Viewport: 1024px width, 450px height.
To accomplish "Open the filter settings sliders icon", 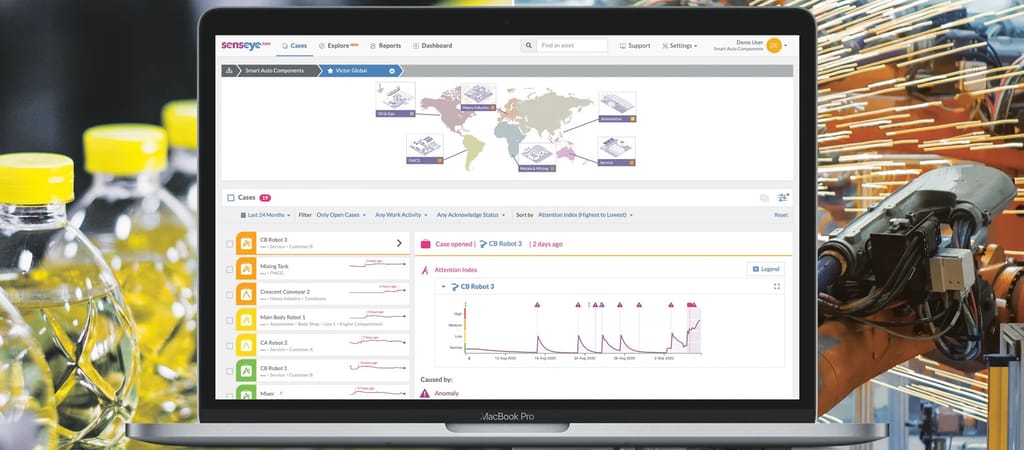I will pyautogui.click(x=782, y=198).
